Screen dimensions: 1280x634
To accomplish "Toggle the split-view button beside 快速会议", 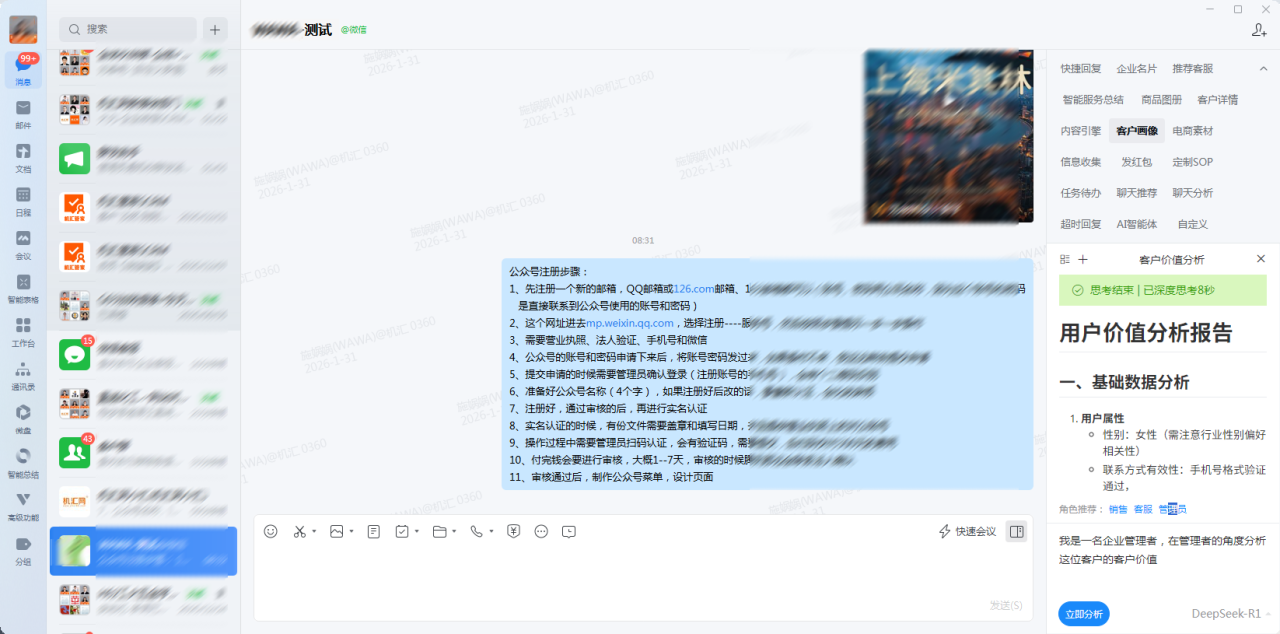I will [x=1015, y=531].
